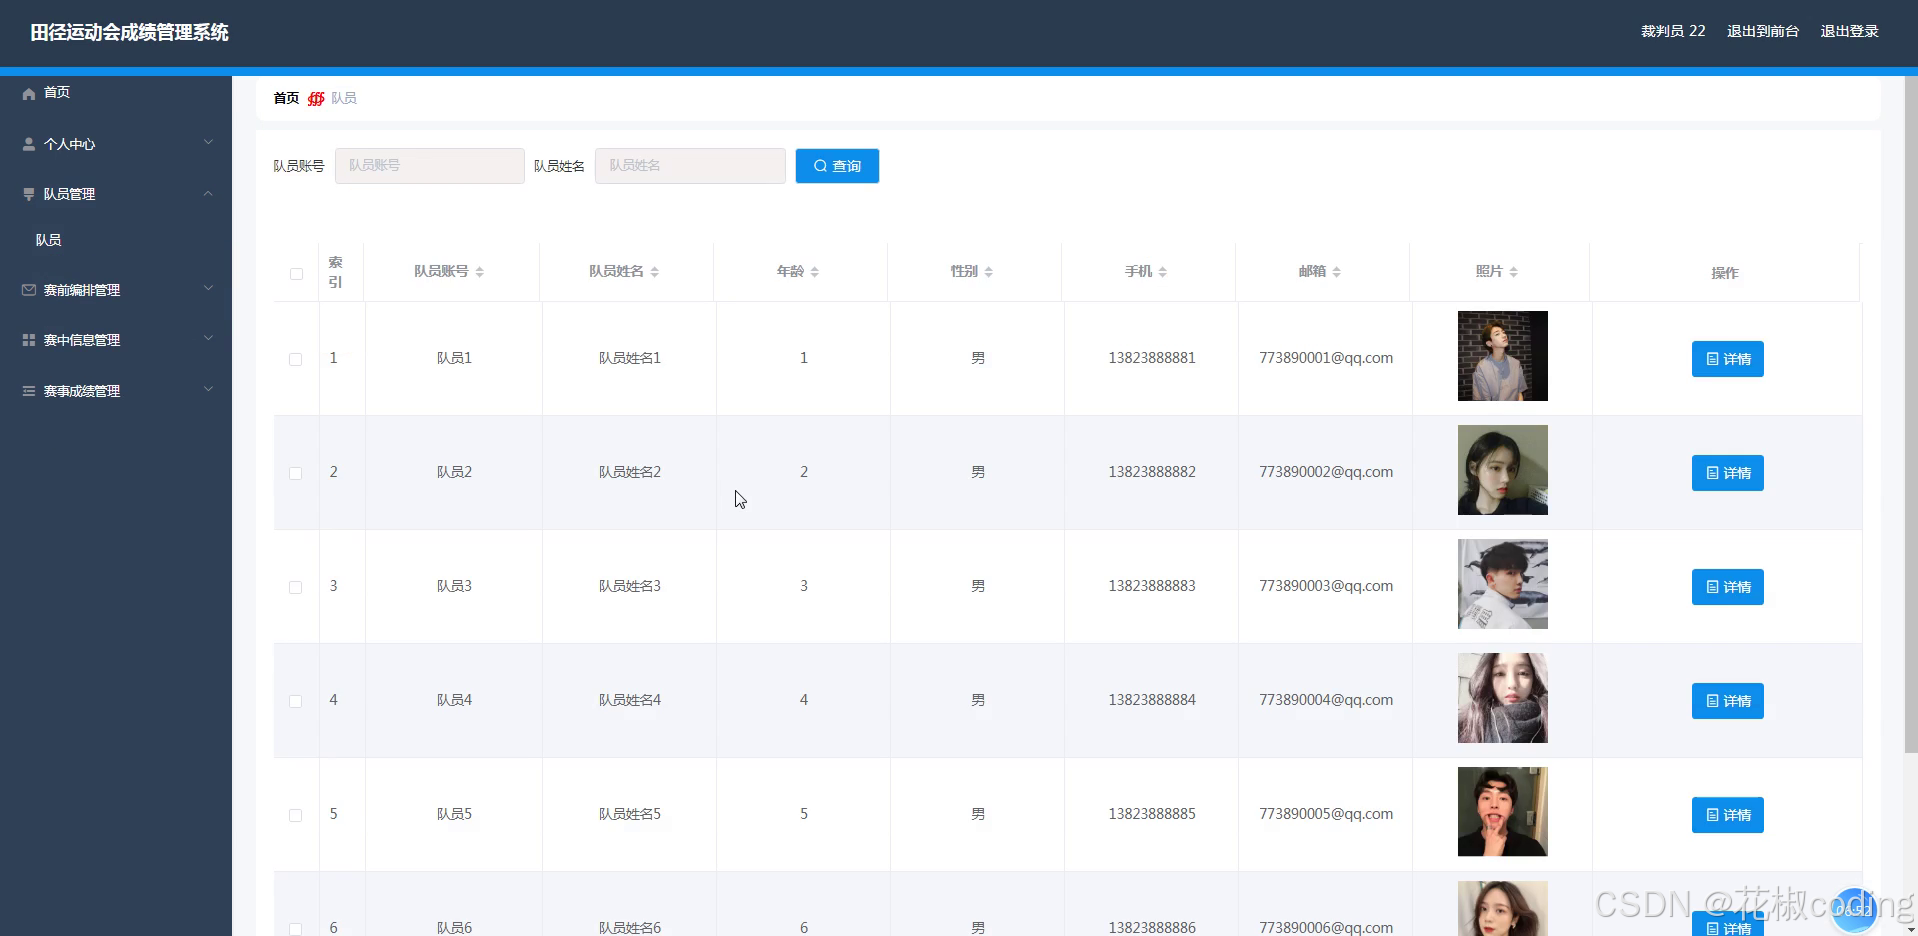Open 详情 for 队员2
The width and height of the screenshot is (1918, 936).
pos(1727,473)
